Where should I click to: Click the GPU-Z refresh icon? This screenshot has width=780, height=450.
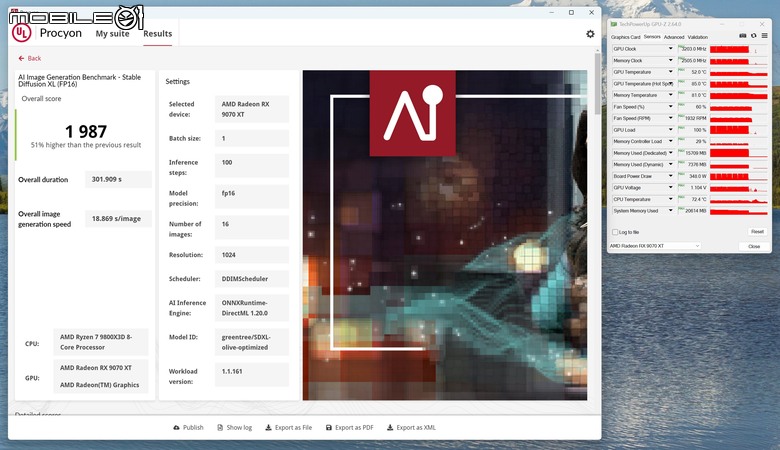click(754, 36)
